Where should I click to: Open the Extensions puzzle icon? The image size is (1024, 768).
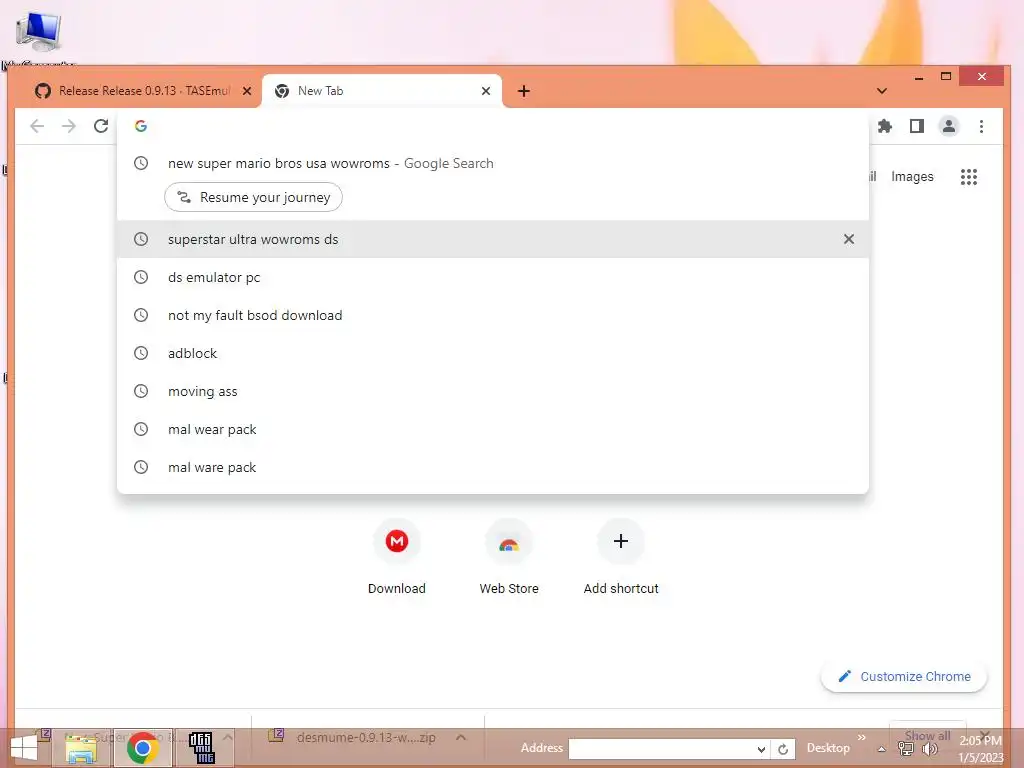(x=885, y=126)
